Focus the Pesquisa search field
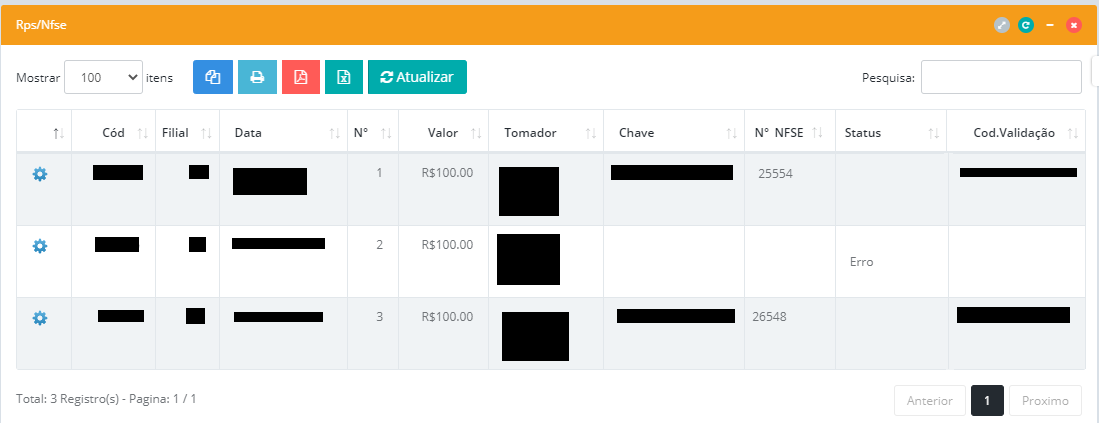Viewport: 1099px width, 423px height. (x=1000, y=77)
